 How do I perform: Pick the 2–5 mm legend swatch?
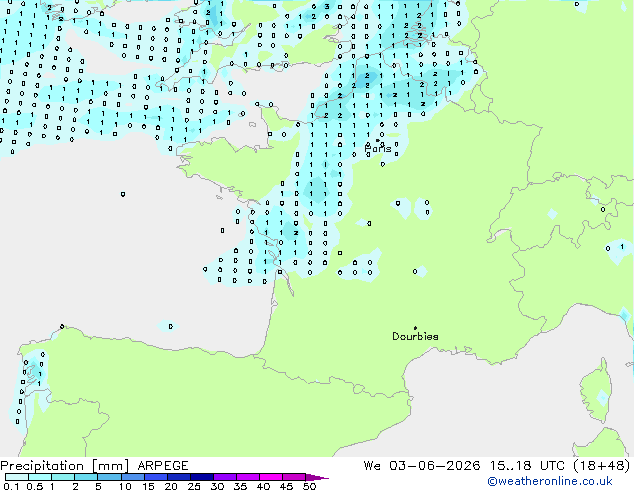(86, 477)
